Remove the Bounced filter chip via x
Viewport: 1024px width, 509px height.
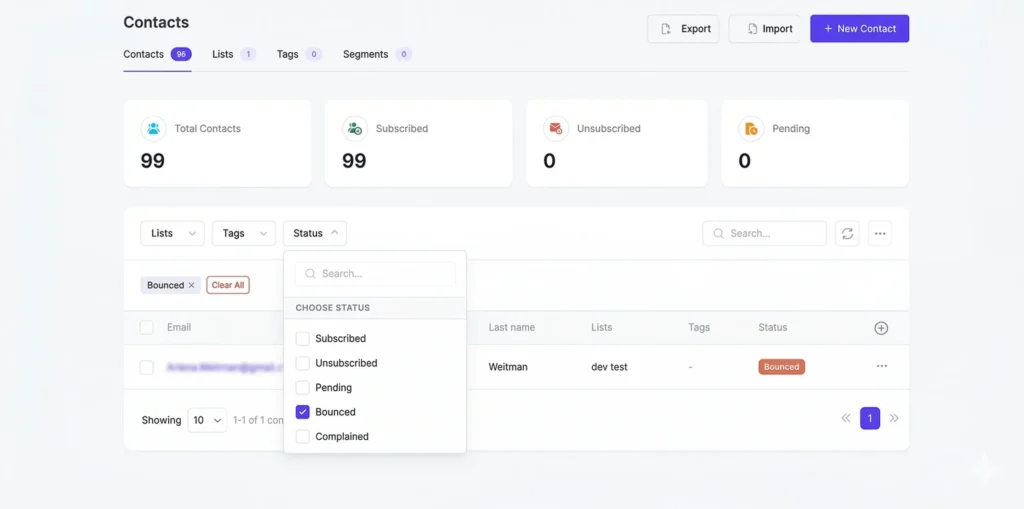coord(191,285)
